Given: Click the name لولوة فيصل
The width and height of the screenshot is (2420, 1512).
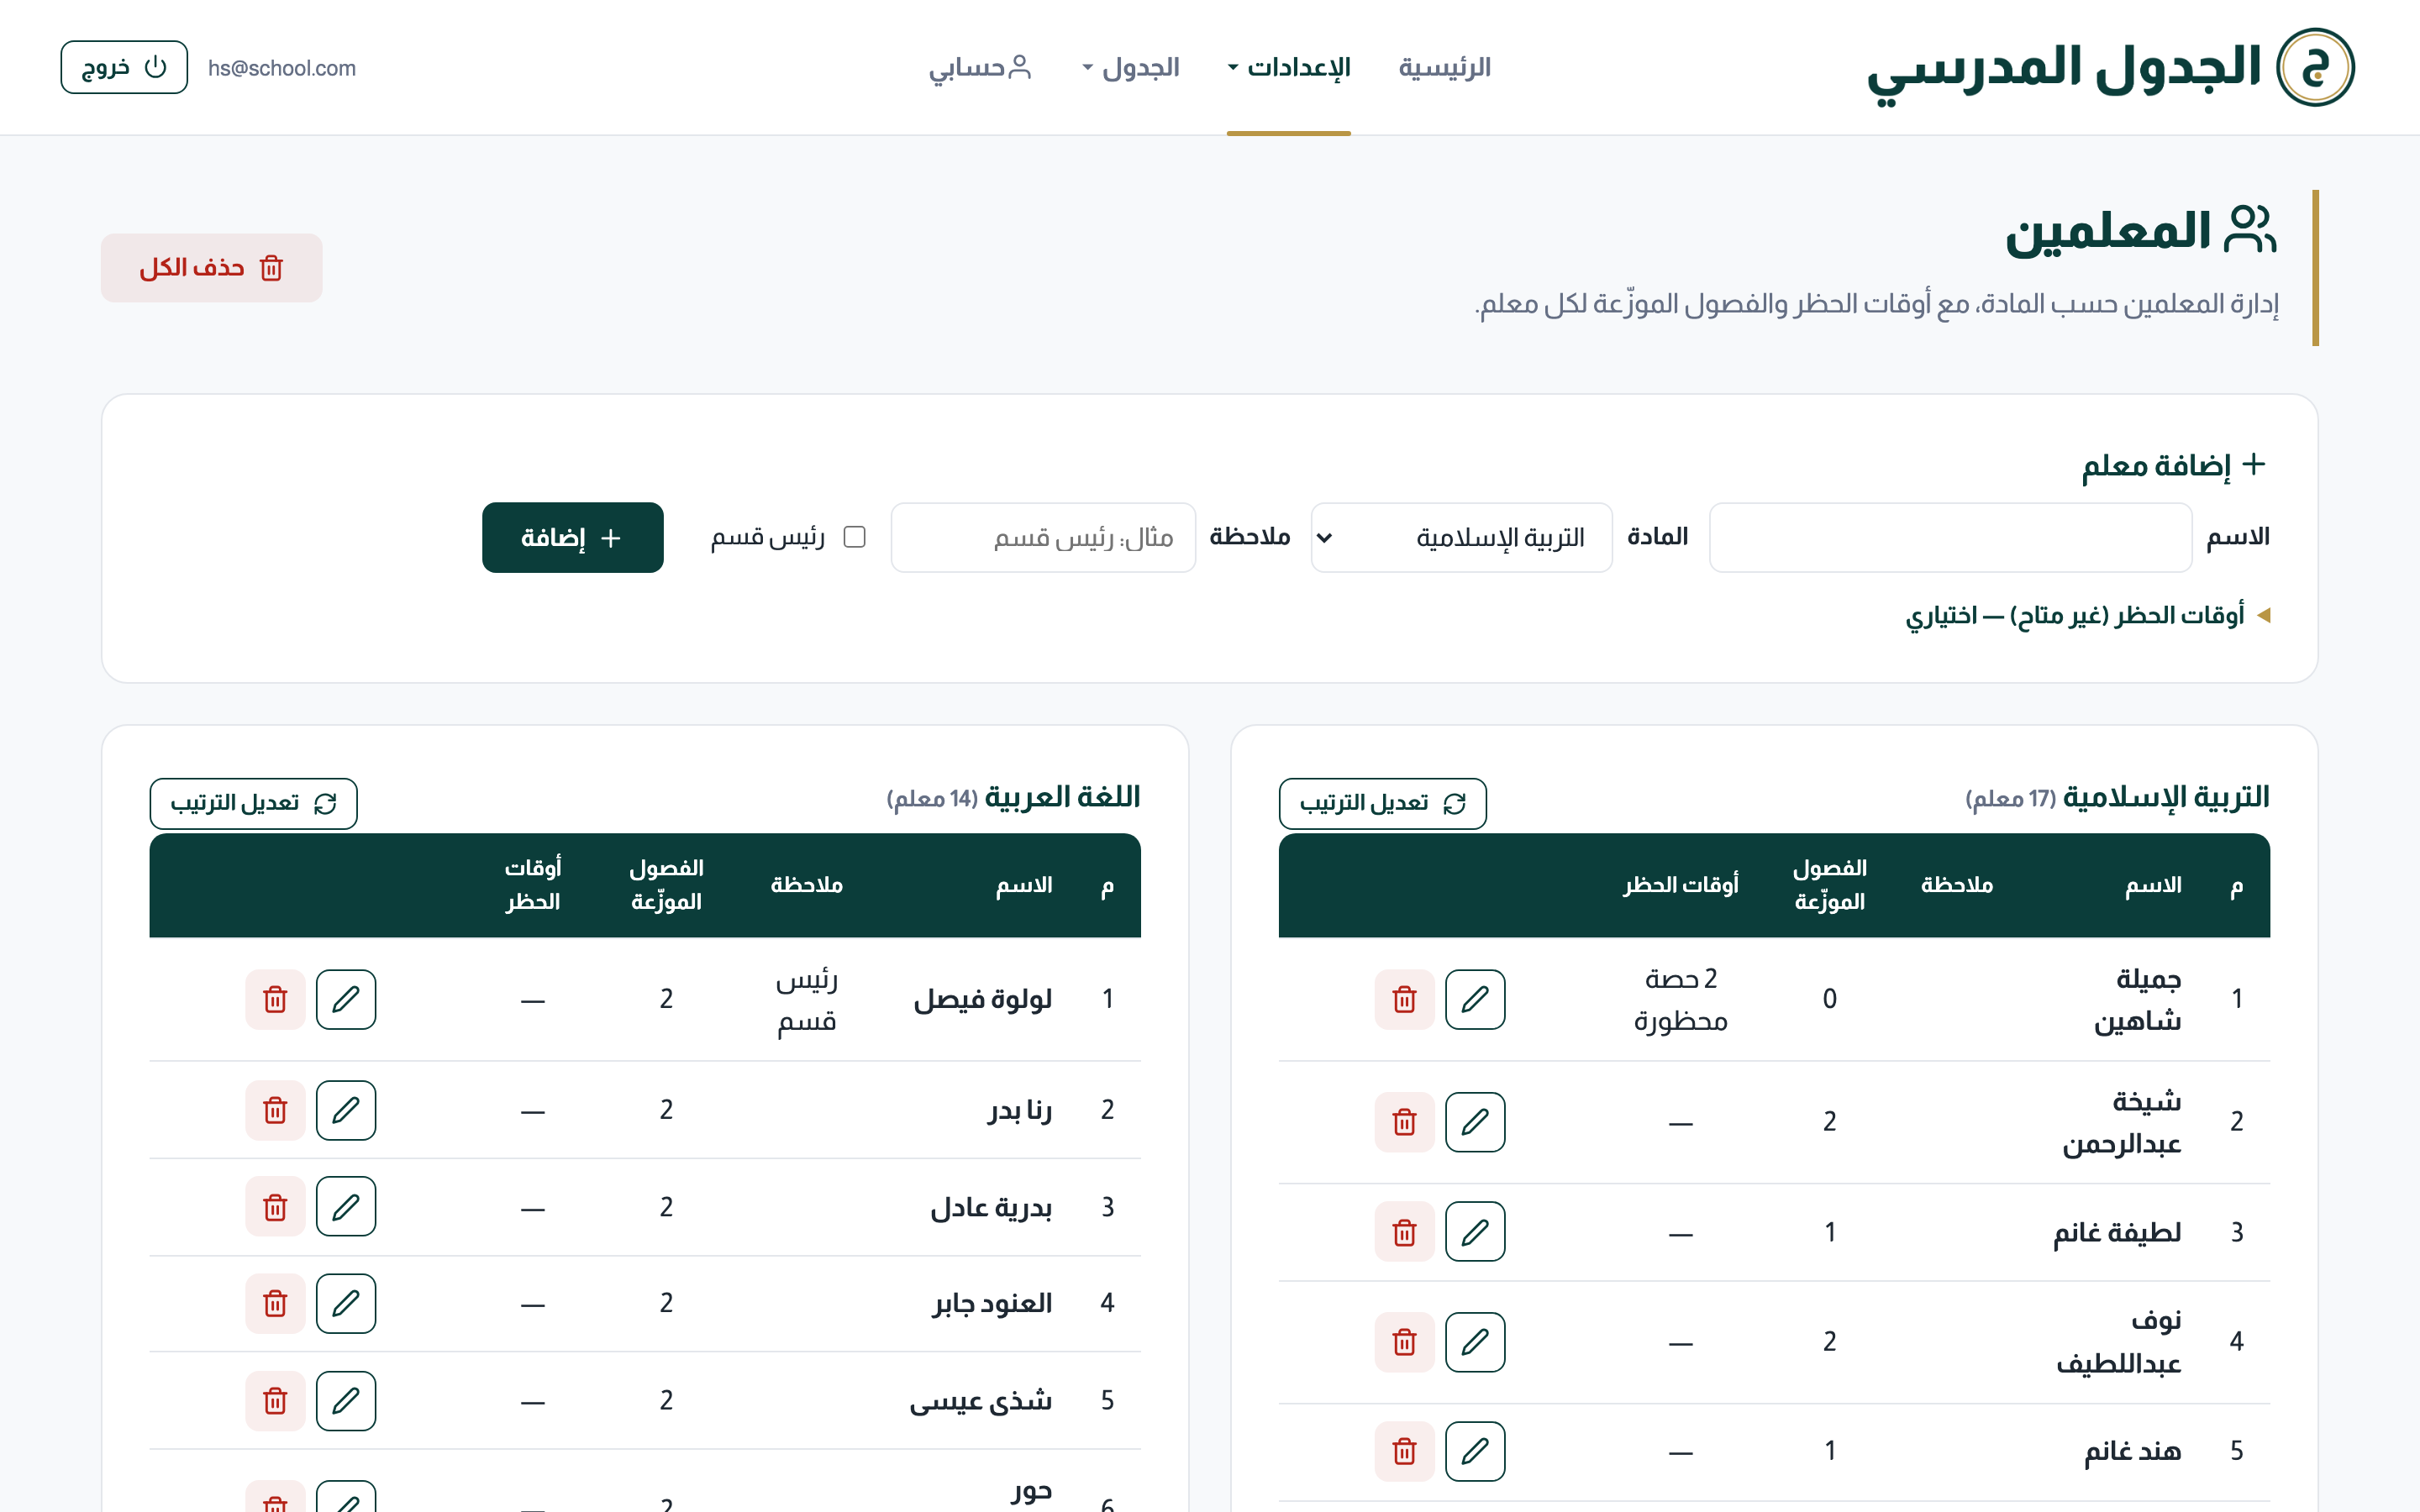Looking at the screenshot, I should point(983,999).
